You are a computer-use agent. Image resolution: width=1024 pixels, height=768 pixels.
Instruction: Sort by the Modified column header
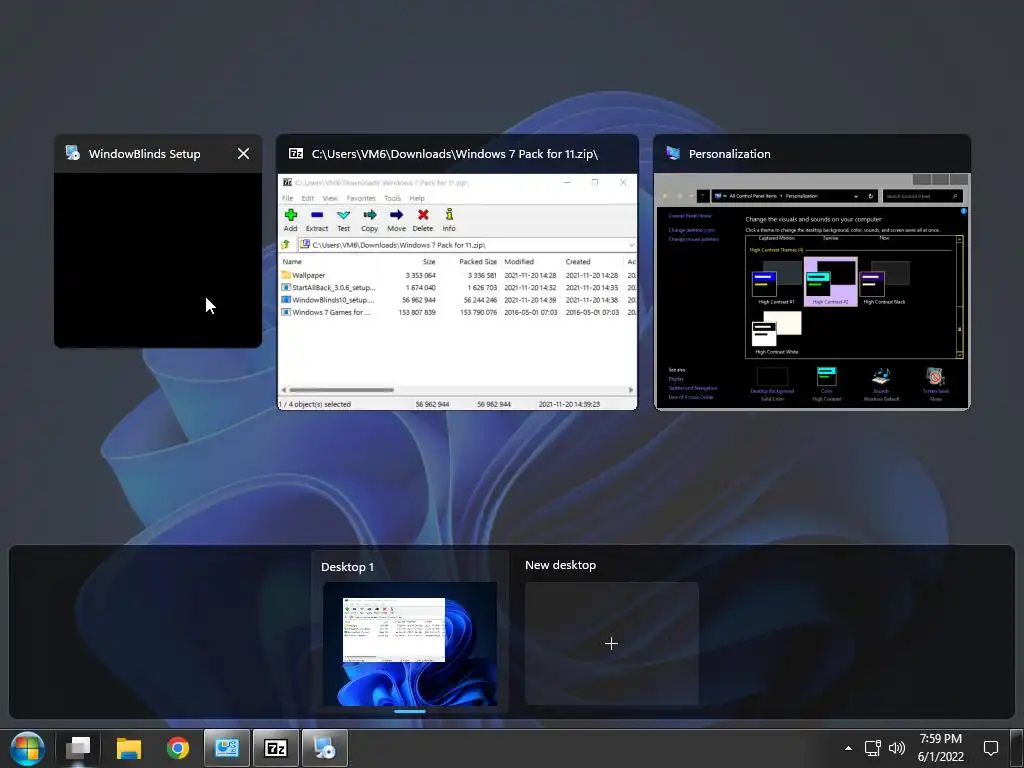[519, 261]
